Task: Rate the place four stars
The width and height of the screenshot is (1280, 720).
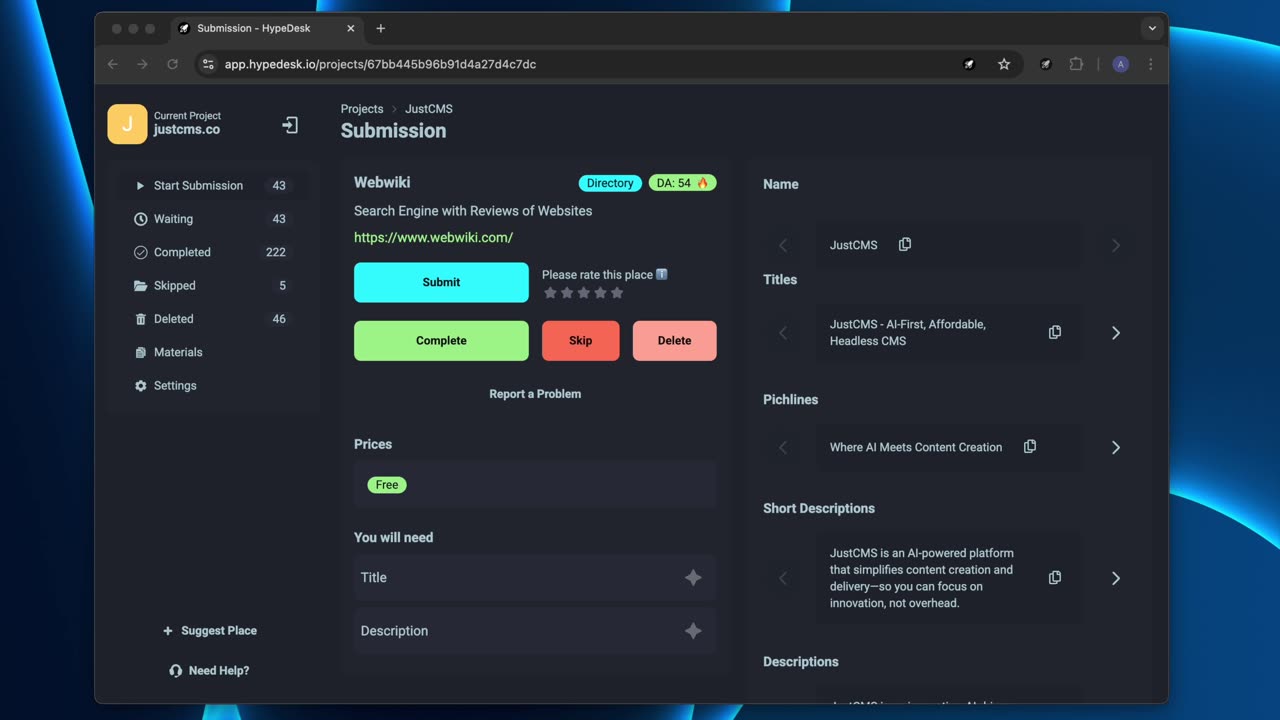Action: 600,293
